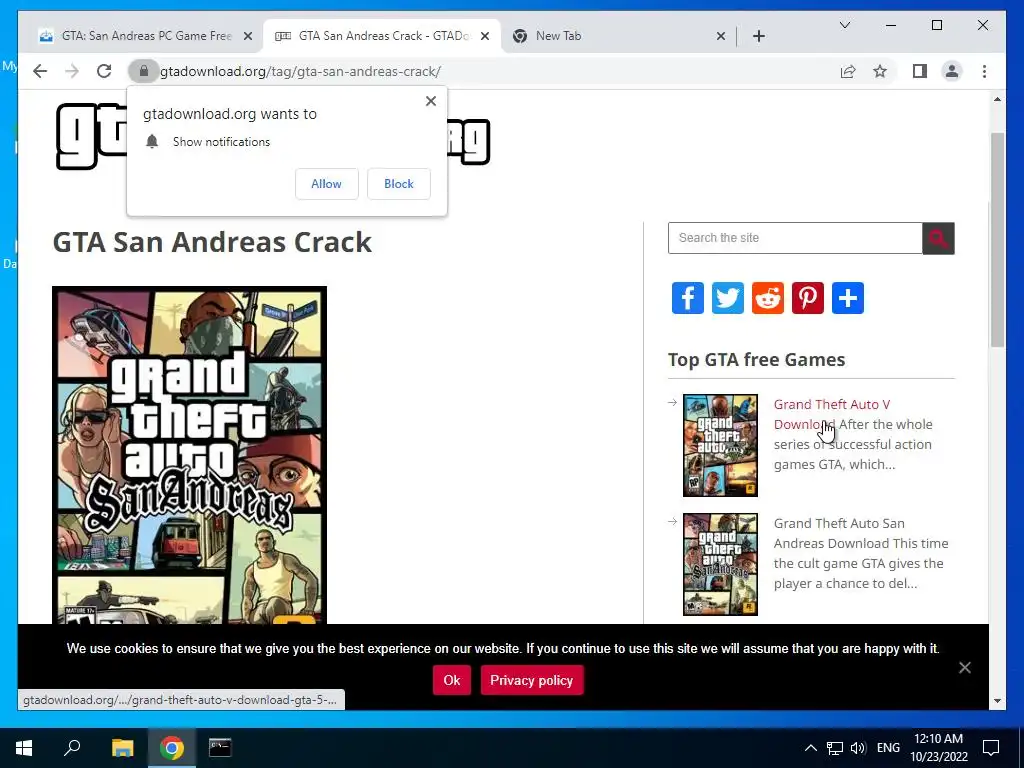The image size is (1024, 768).
Task: Click the scrollbar down arrow
Action: [x=997, y=701]
